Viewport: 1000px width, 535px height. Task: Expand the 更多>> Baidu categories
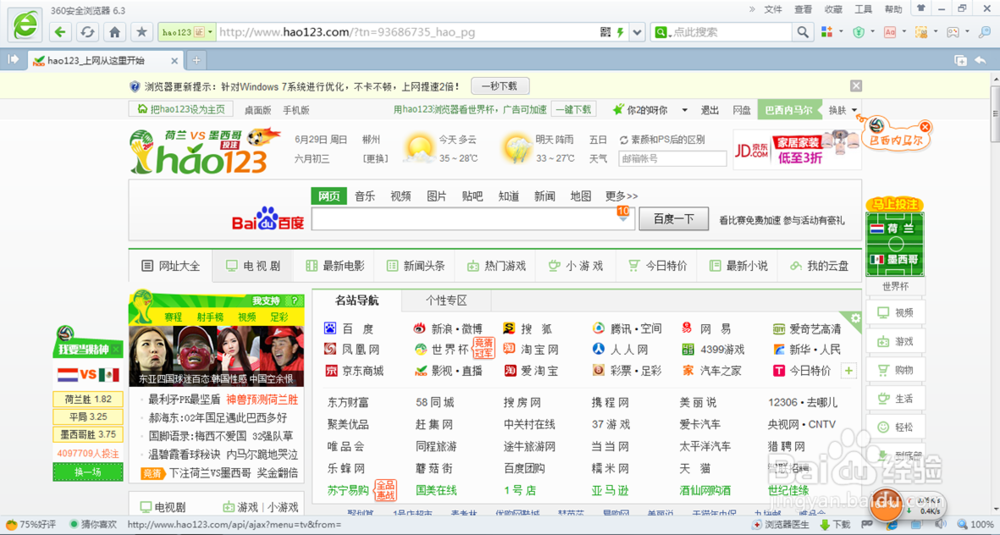point(621,196)
